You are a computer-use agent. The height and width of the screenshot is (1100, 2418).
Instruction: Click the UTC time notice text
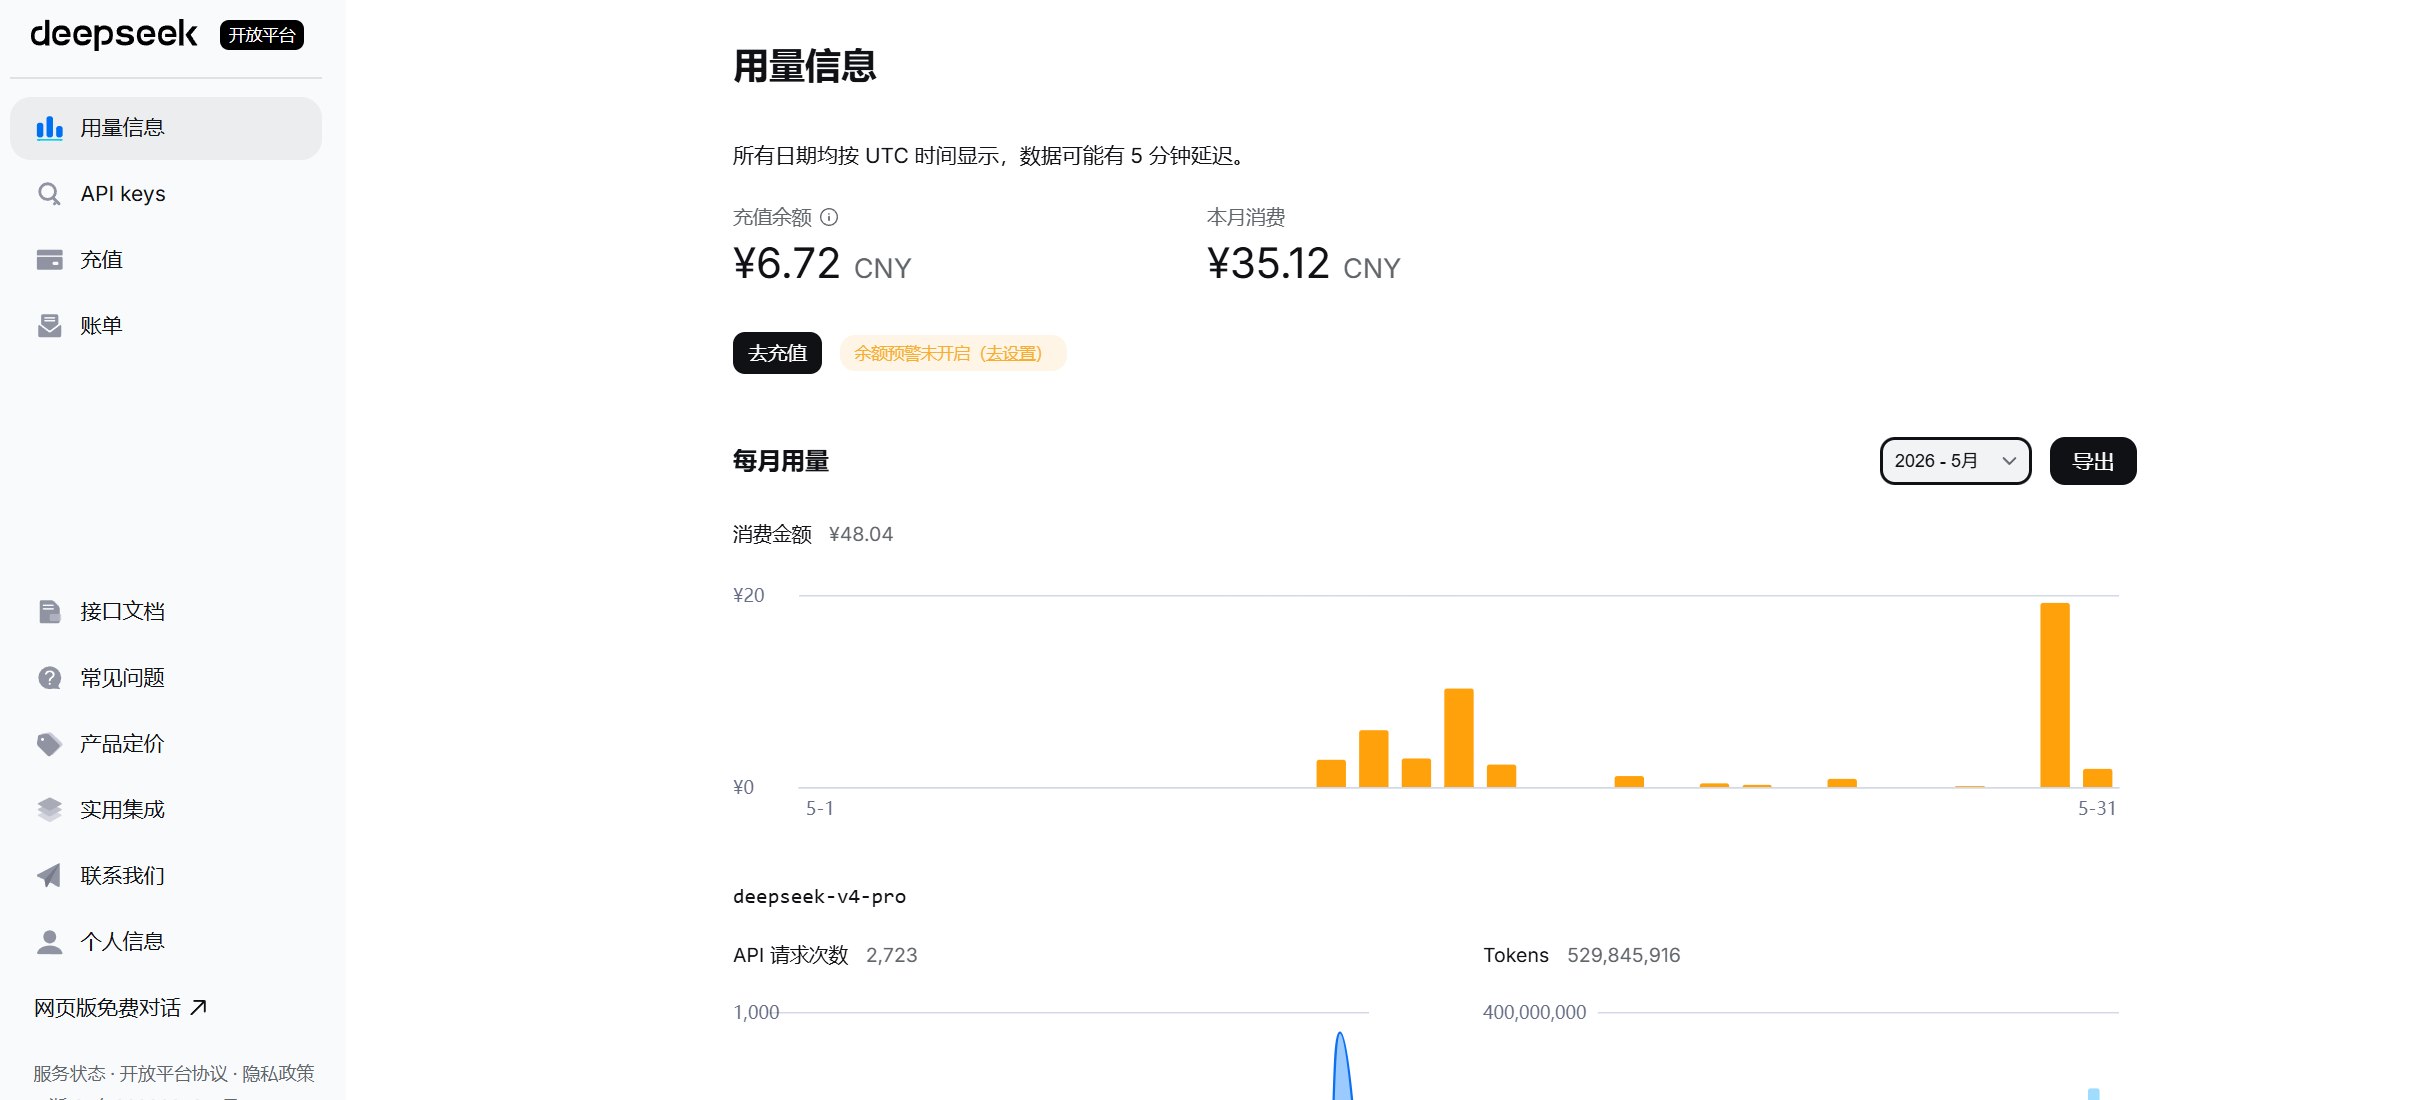pos(992,156)
